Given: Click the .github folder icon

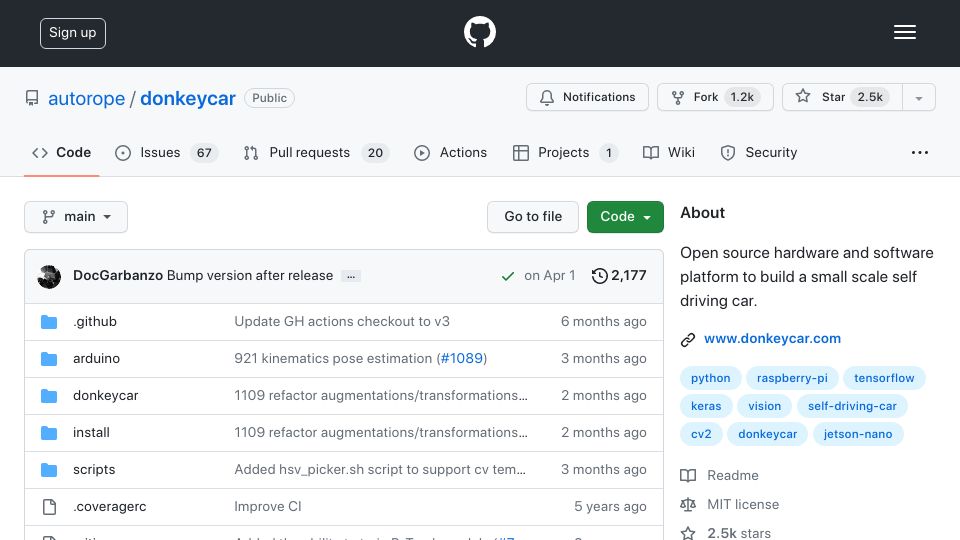Looking at the screenshot, I should [x=49, y=322].
